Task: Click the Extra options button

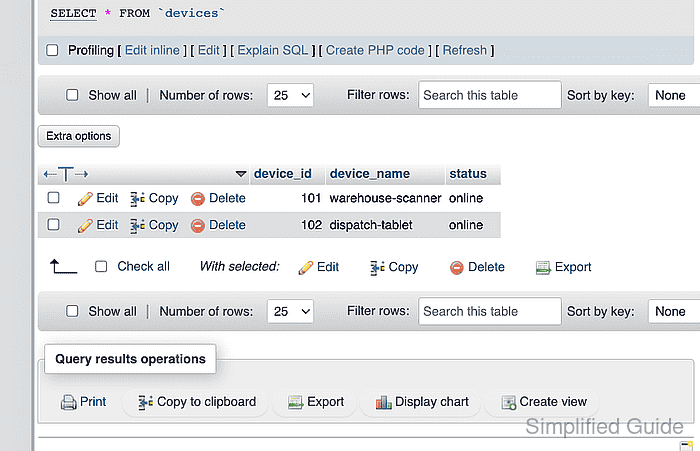Action: (79, 136)
